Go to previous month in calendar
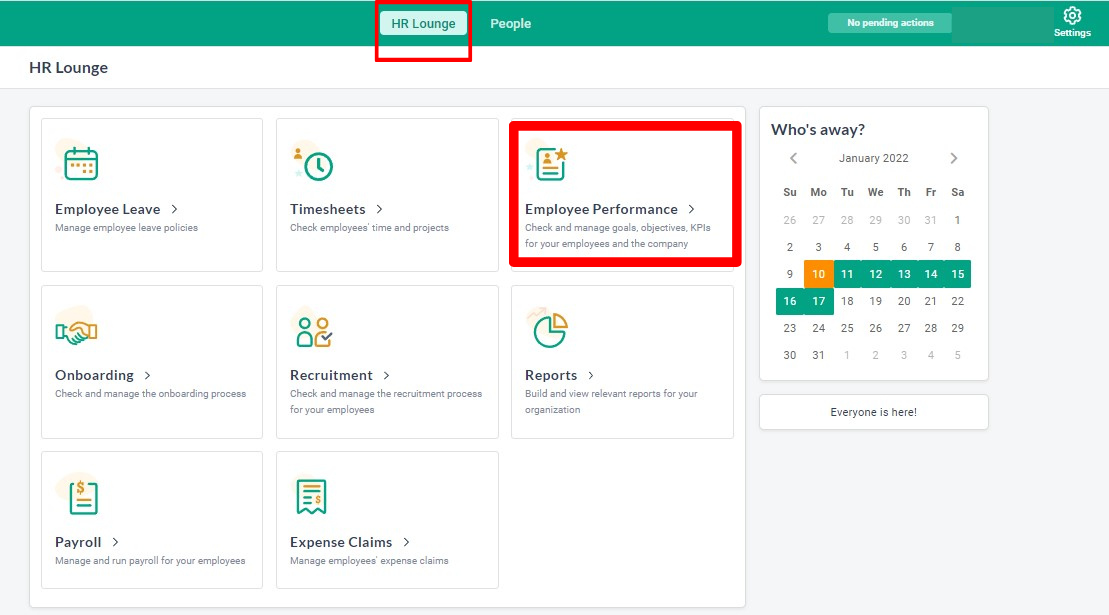The image size is (1109, 615). (794, 158)
